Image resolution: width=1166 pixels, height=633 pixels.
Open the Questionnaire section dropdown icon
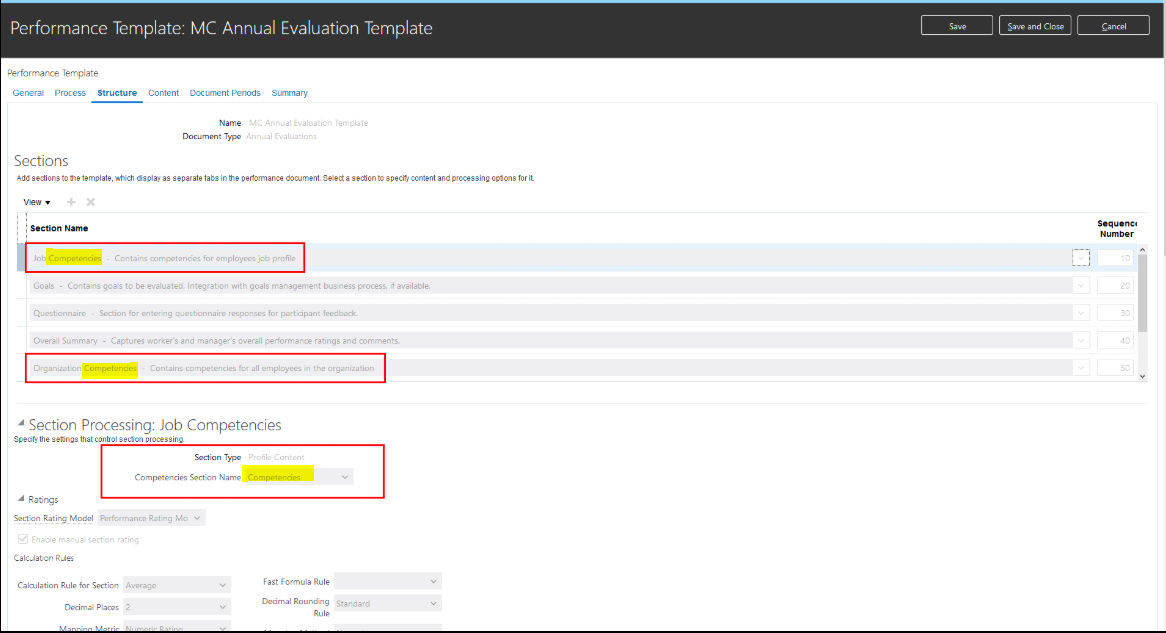[1081, 312]
